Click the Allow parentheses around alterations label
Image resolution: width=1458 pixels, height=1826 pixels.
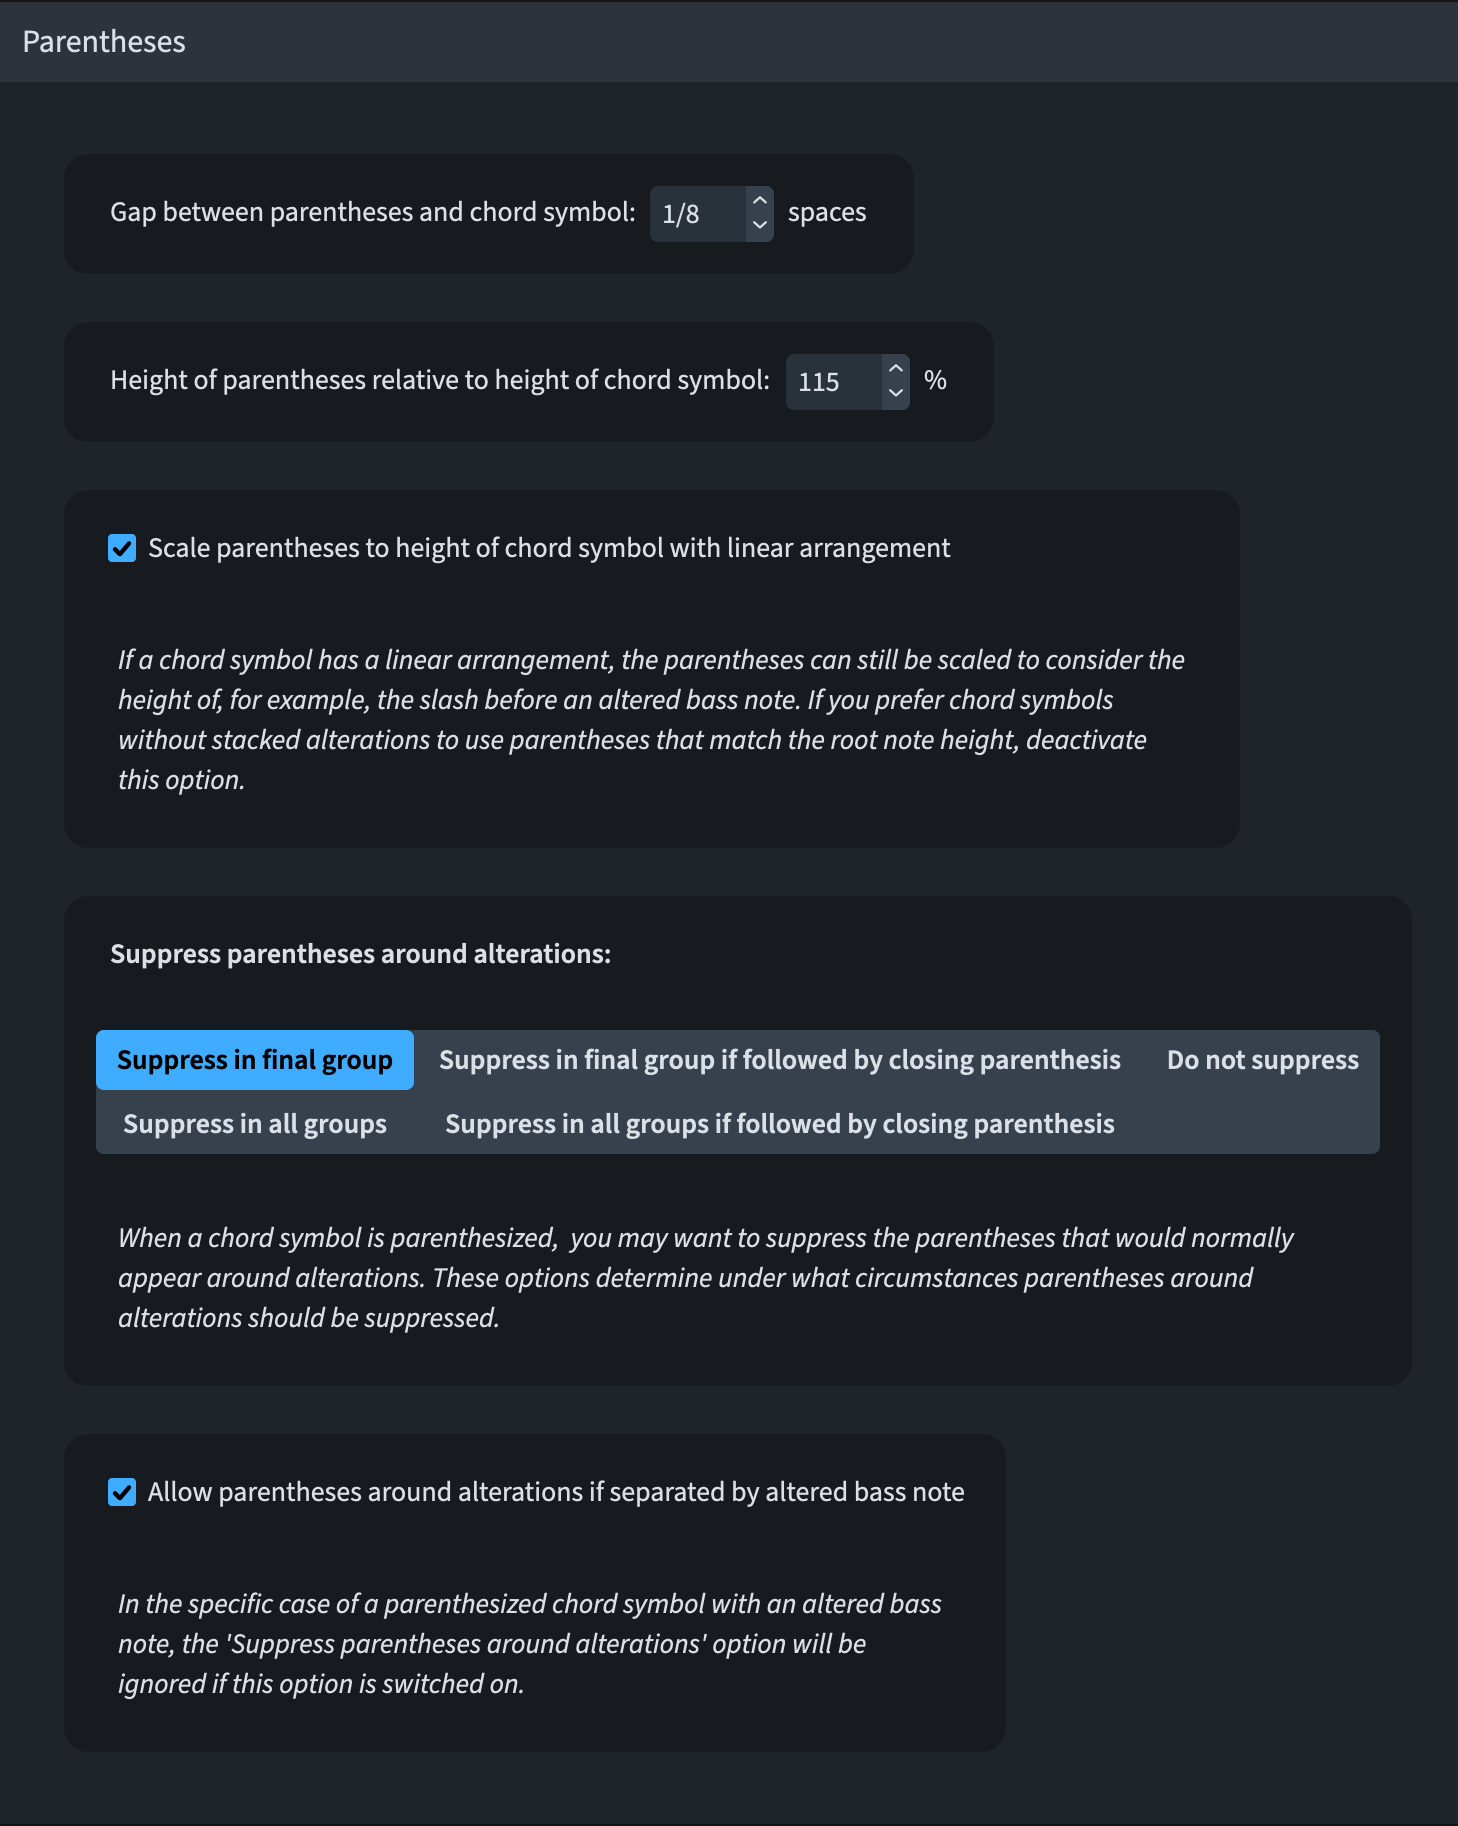(556, 1492)
